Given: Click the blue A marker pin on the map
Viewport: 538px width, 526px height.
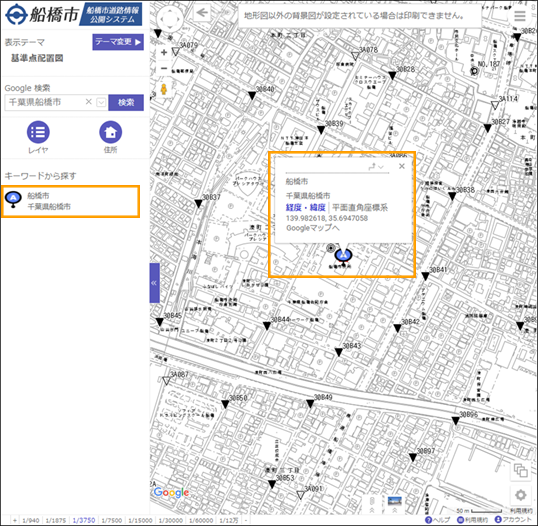Looking at the screenshot, I should [x=343, y=255].
